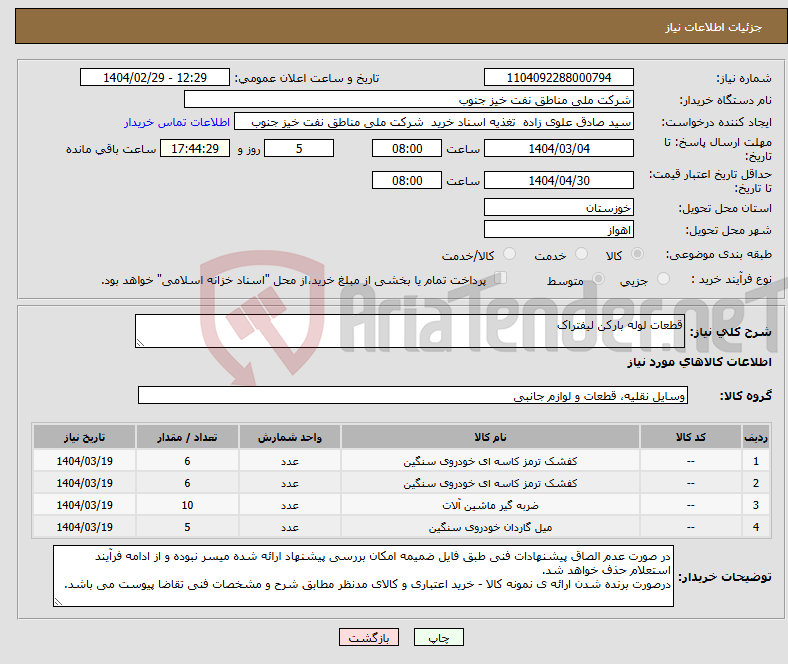The image size is (788, 664).
Task: Select the جزیی purchase type radio
Action: coord(663,278)
